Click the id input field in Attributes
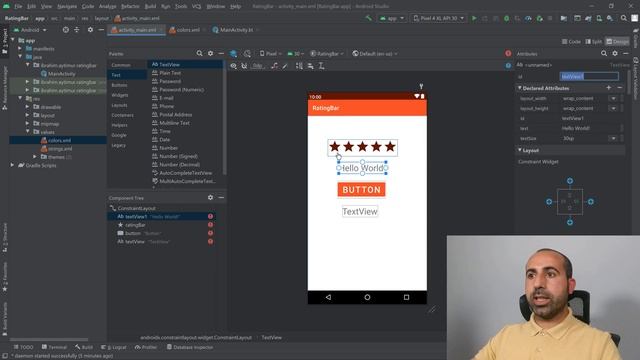Screen dimensions: 640x360 (x=589, y=76)
